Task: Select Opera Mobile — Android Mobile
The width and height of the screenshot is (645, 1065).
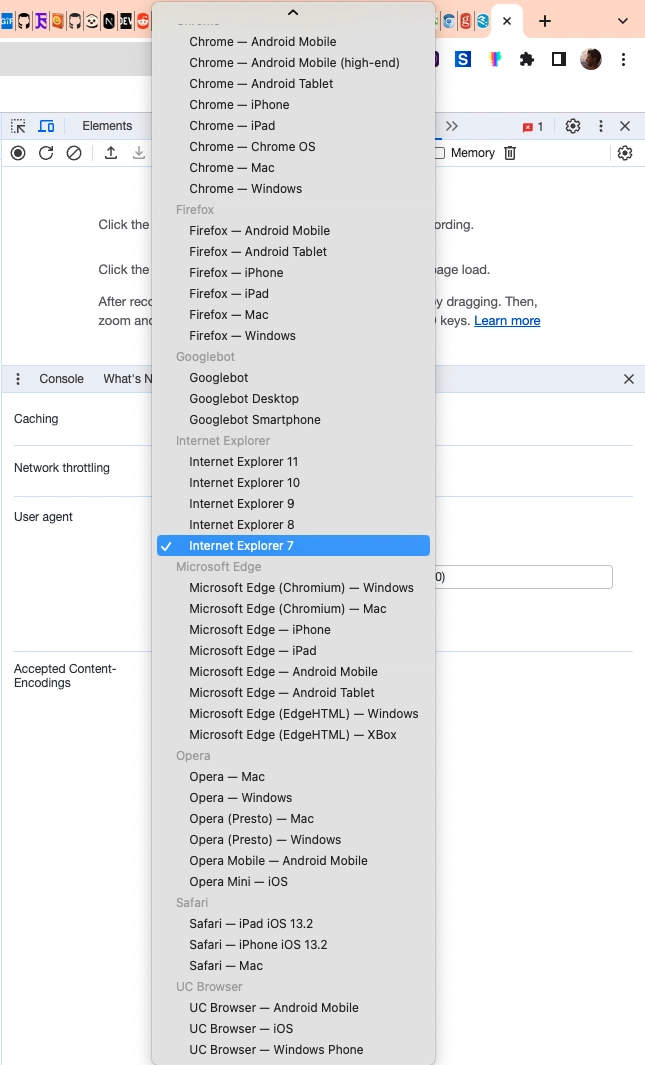Action: (x=293, y=861)
